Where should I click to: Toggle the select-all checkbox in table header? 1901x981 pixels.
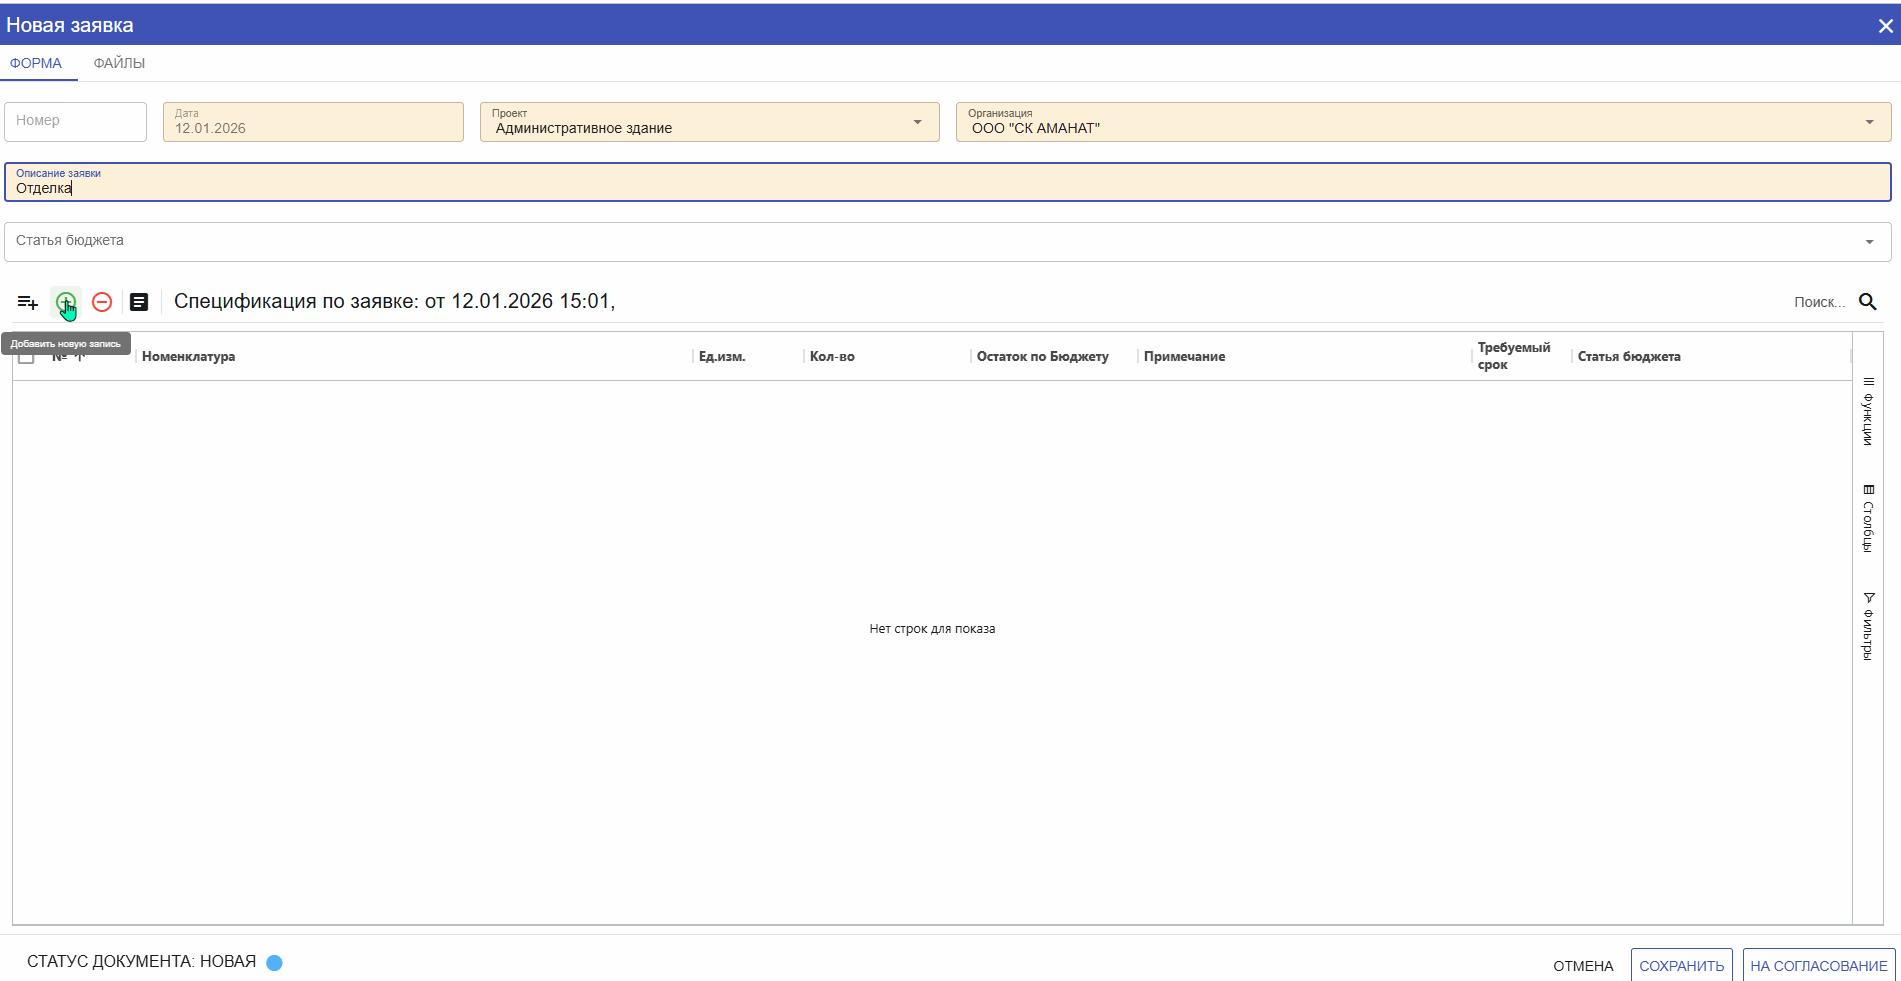click(x=26, y=357)
